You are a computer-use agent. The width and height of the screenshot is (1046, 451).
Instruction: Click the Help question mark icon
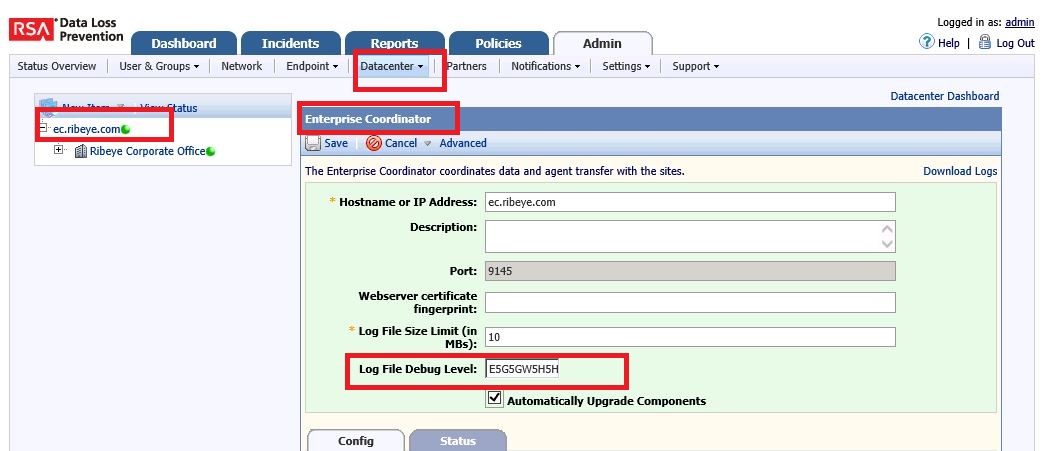pyautogui.click(x=926, y=43)
